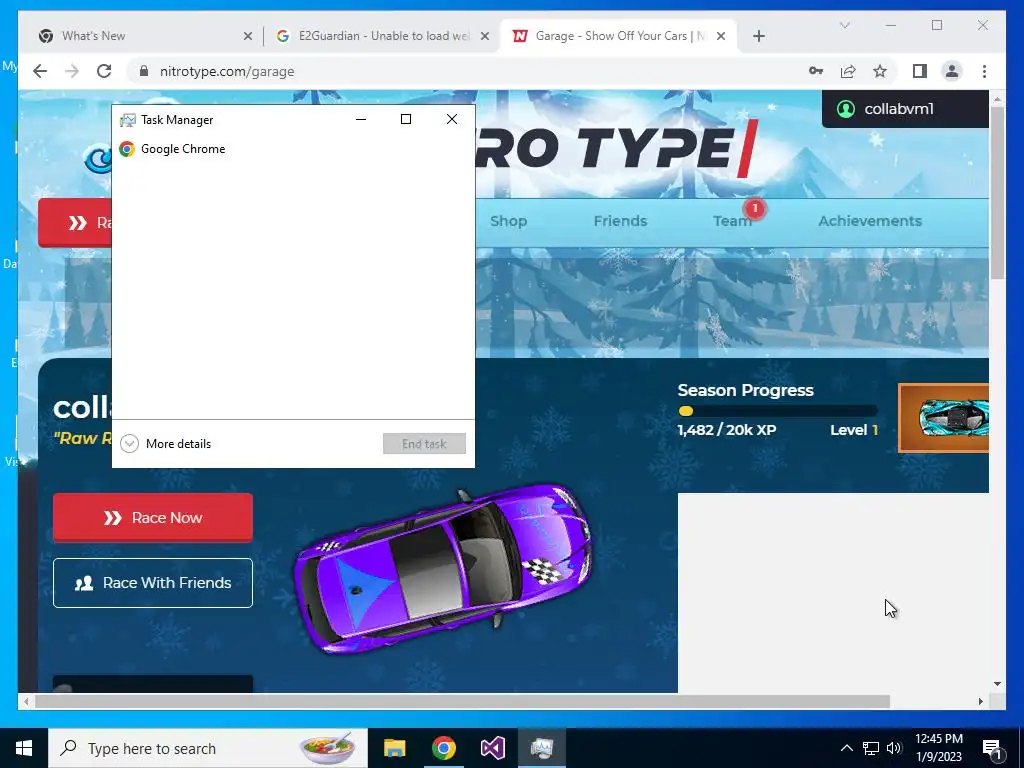Show hidden system tray icons
1024x768 pixels.
click(x=846, y=748)
